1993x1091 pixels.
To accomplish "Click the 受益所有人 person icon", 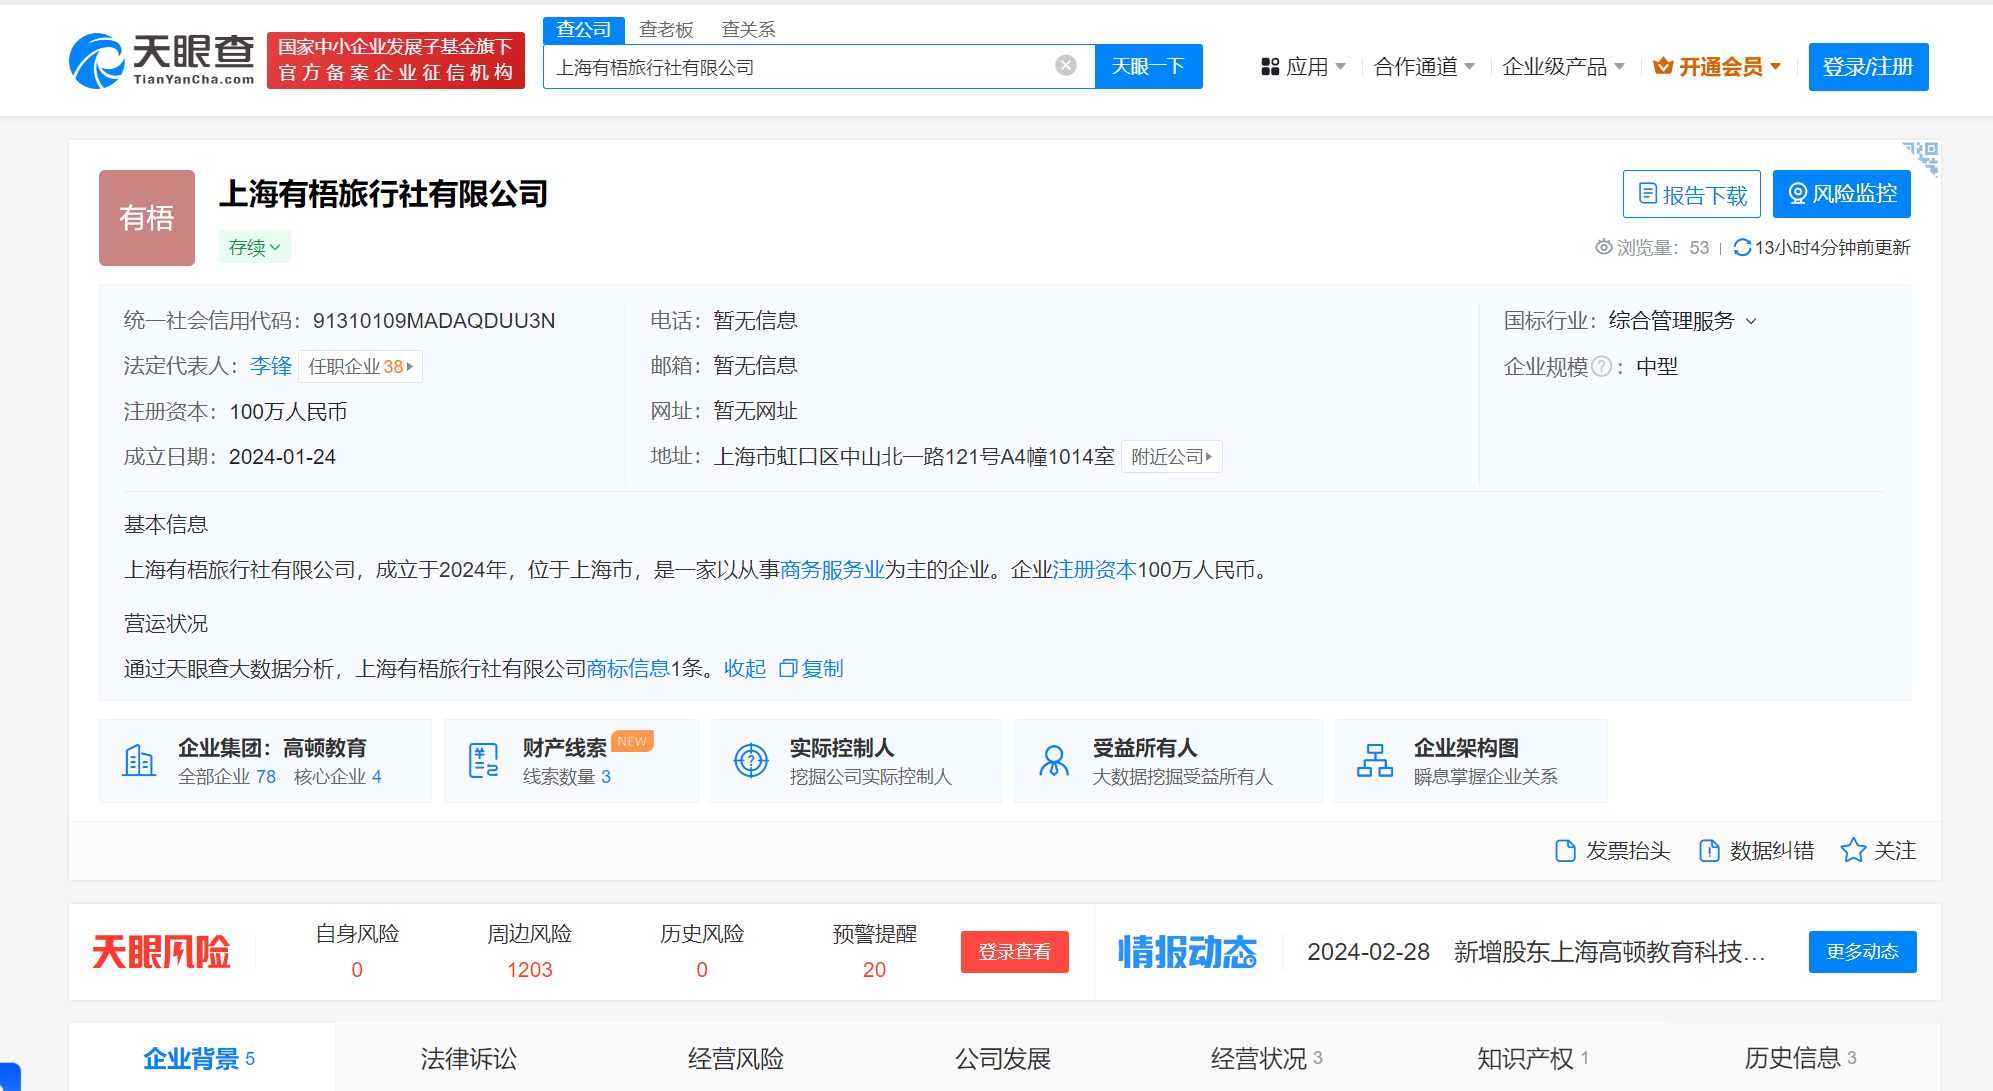I will pyautogui.click(x=1054, y=761).
